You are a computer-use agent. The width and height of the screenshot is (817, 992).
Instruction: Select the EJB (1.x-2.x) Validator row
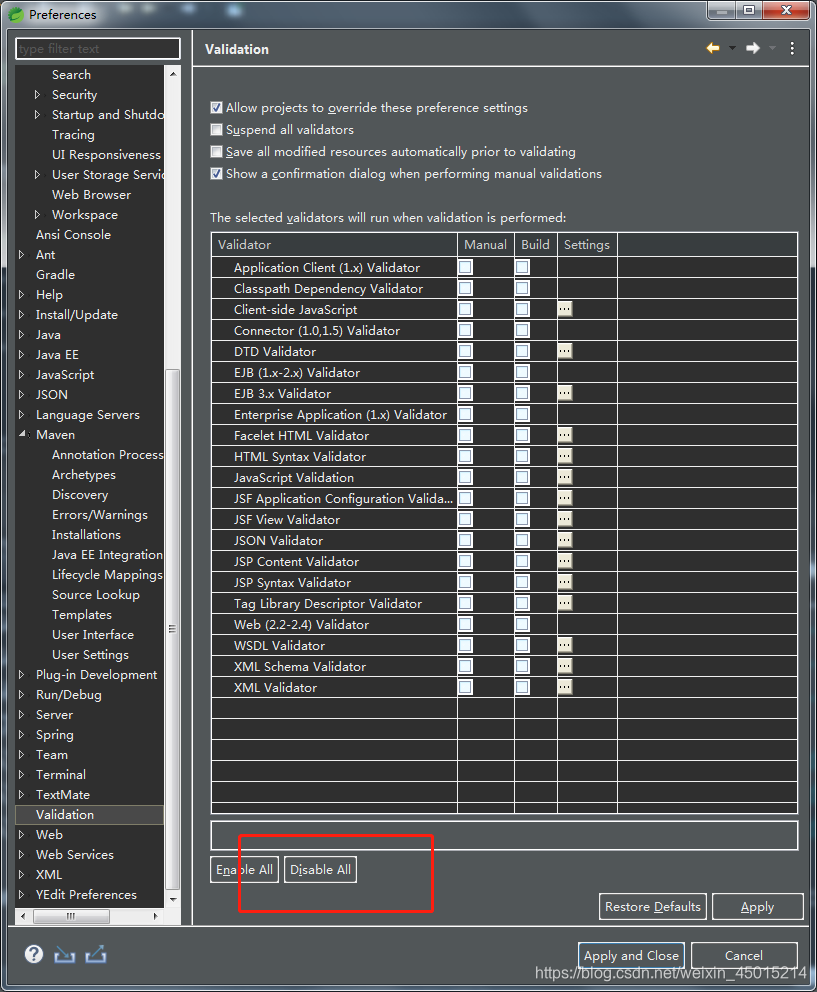click(x=504, y=373)
